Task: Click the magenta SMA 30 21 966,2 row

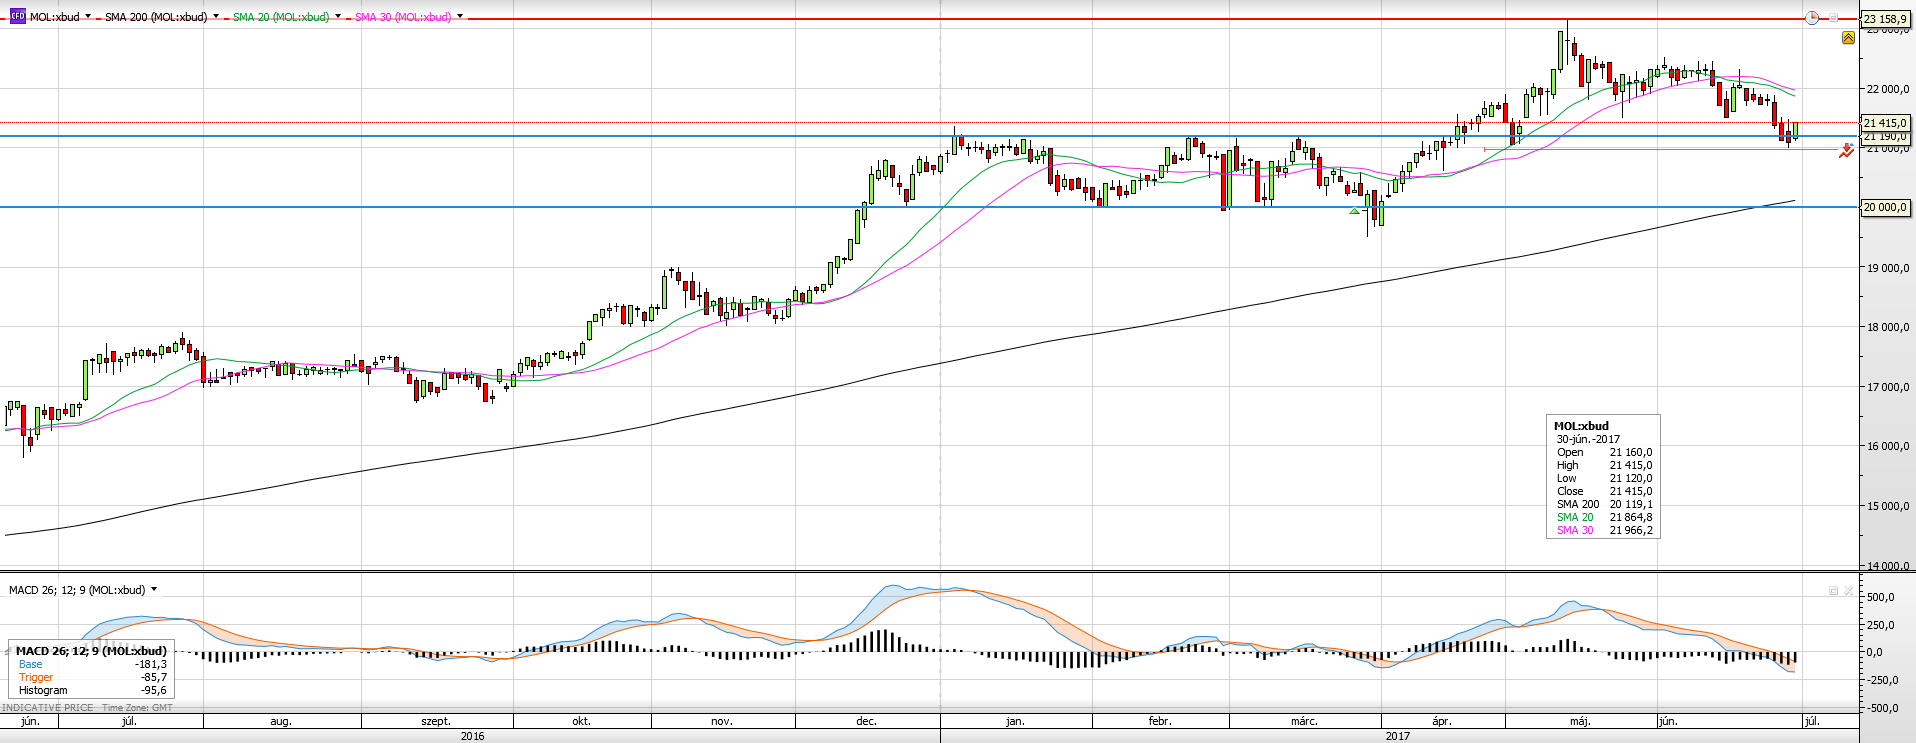Action: pos(1604,530)
